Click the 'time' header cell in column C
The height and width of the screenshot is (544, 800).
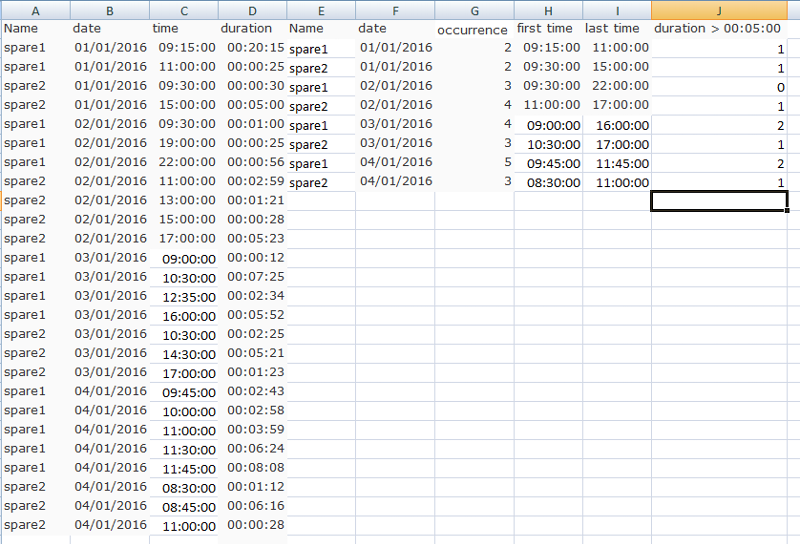coord(184,29)
